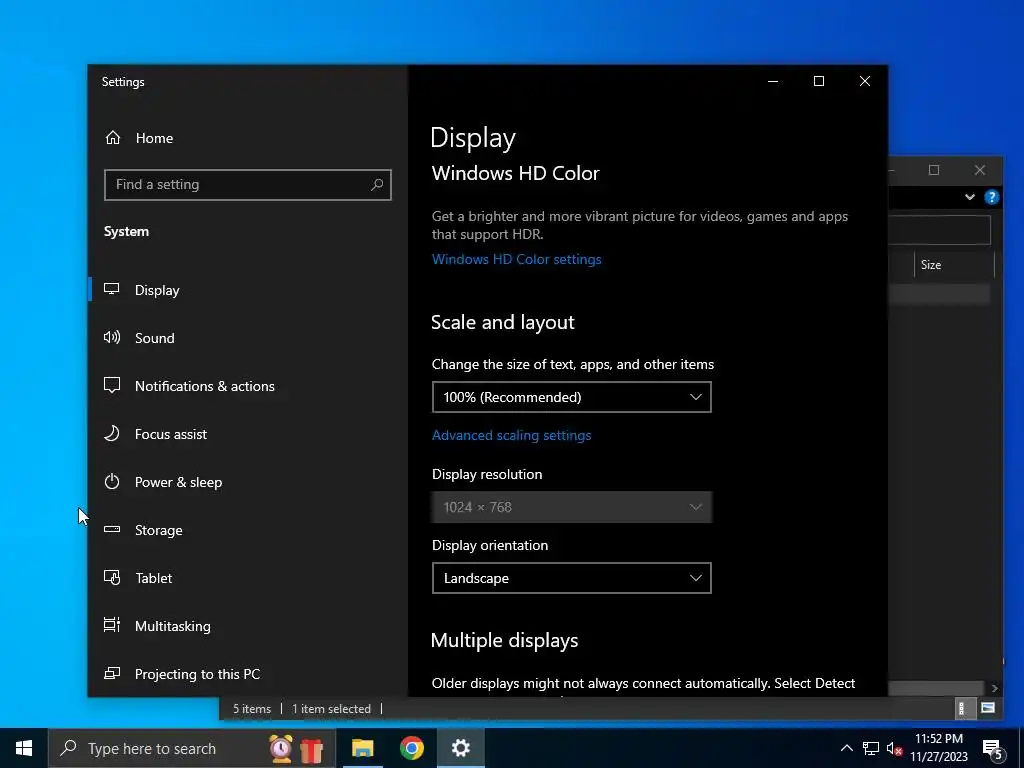Open Sound settings in sidebar
The width and height of the screenshot is (1024, 768).
pos(154,338)
